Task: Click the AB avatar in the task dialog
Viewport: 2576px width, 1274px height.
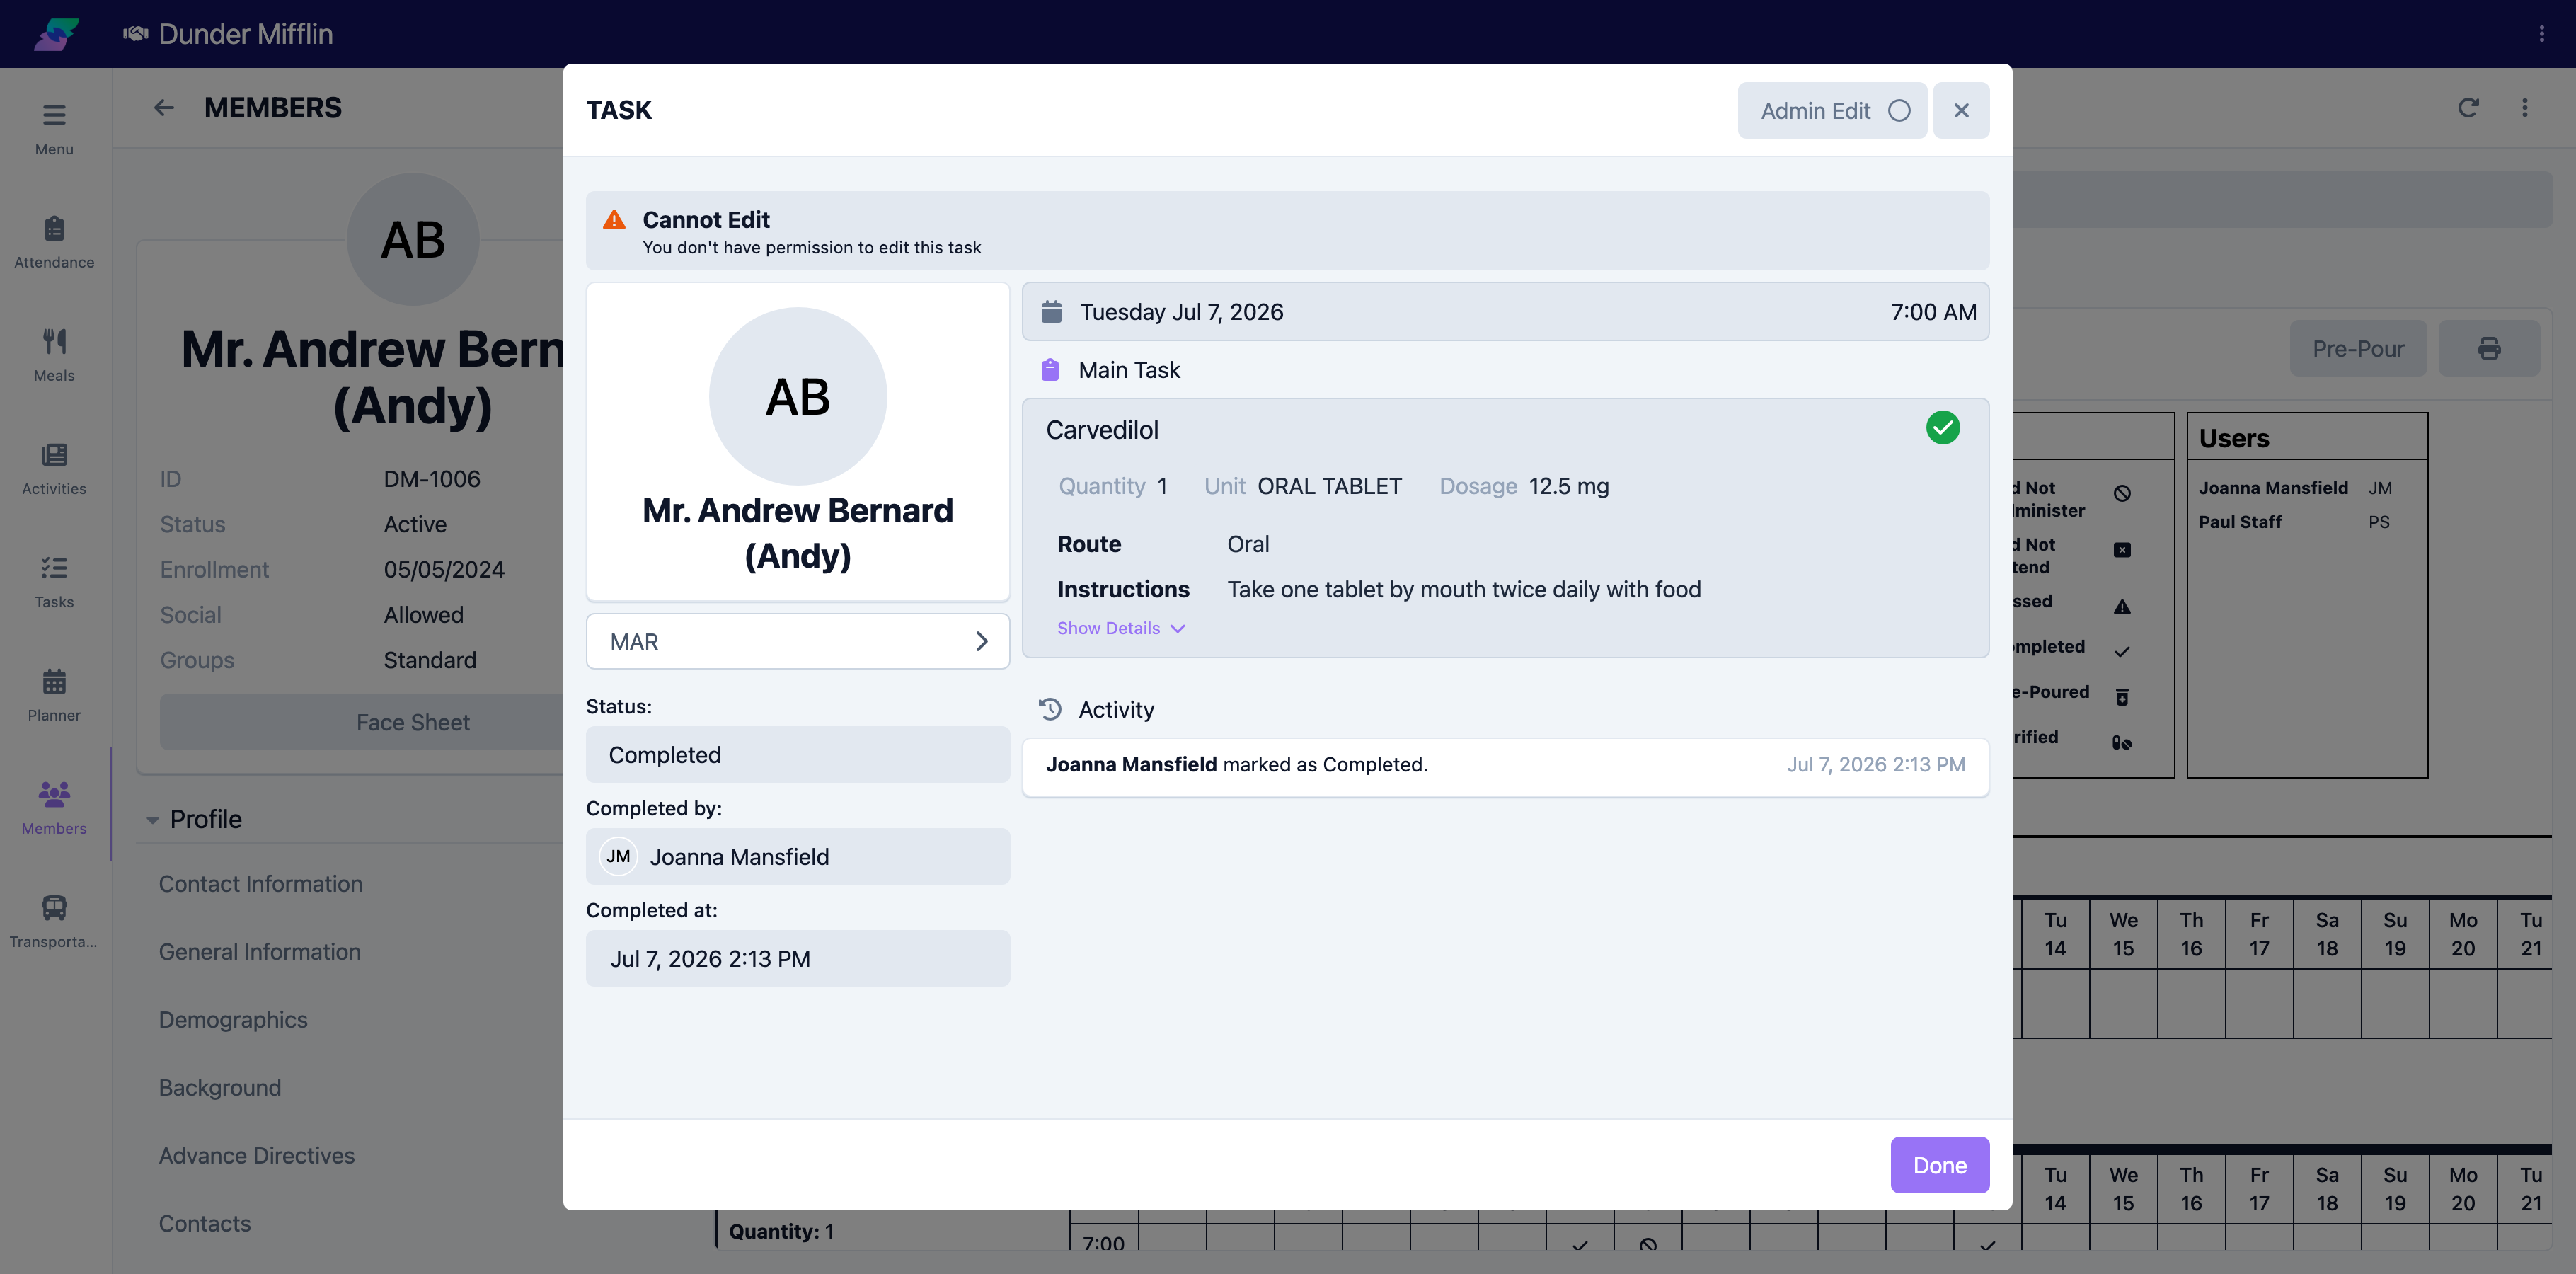Action: coord(797,396)
